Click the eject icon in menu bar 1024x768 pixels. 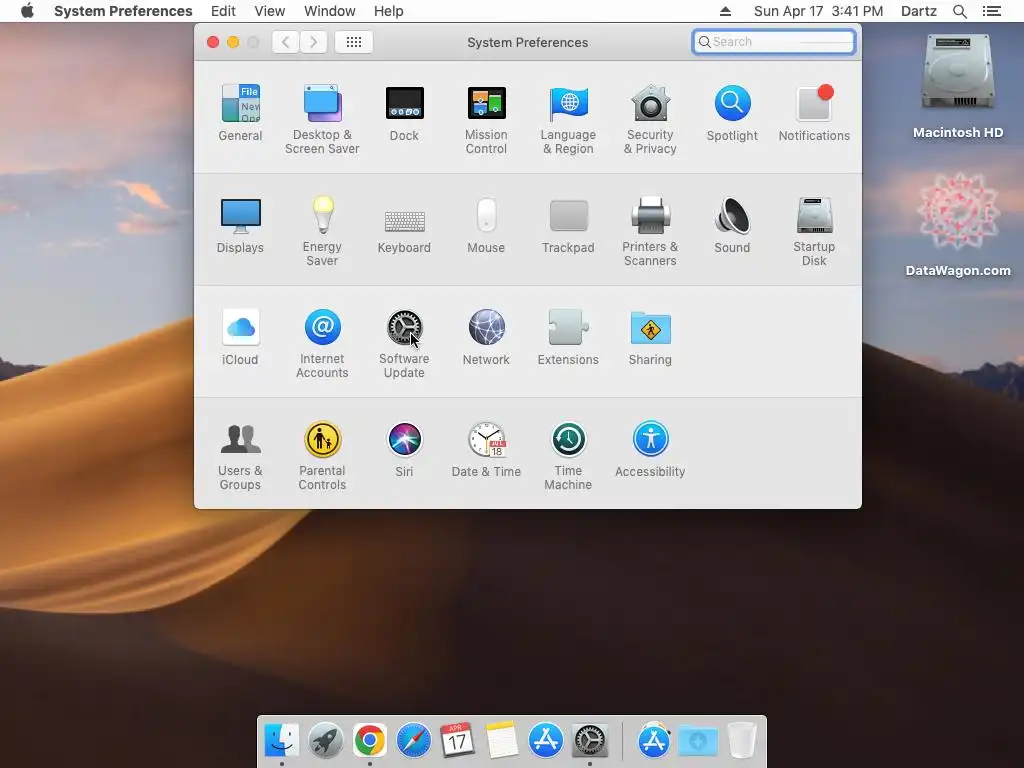(x=725, y=11)
